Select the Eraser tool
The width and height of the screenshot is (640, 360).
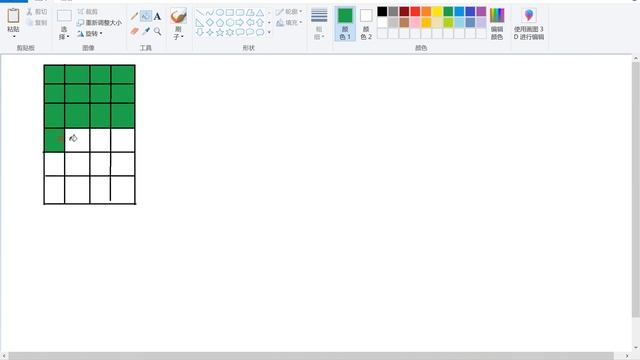(134, 31)
